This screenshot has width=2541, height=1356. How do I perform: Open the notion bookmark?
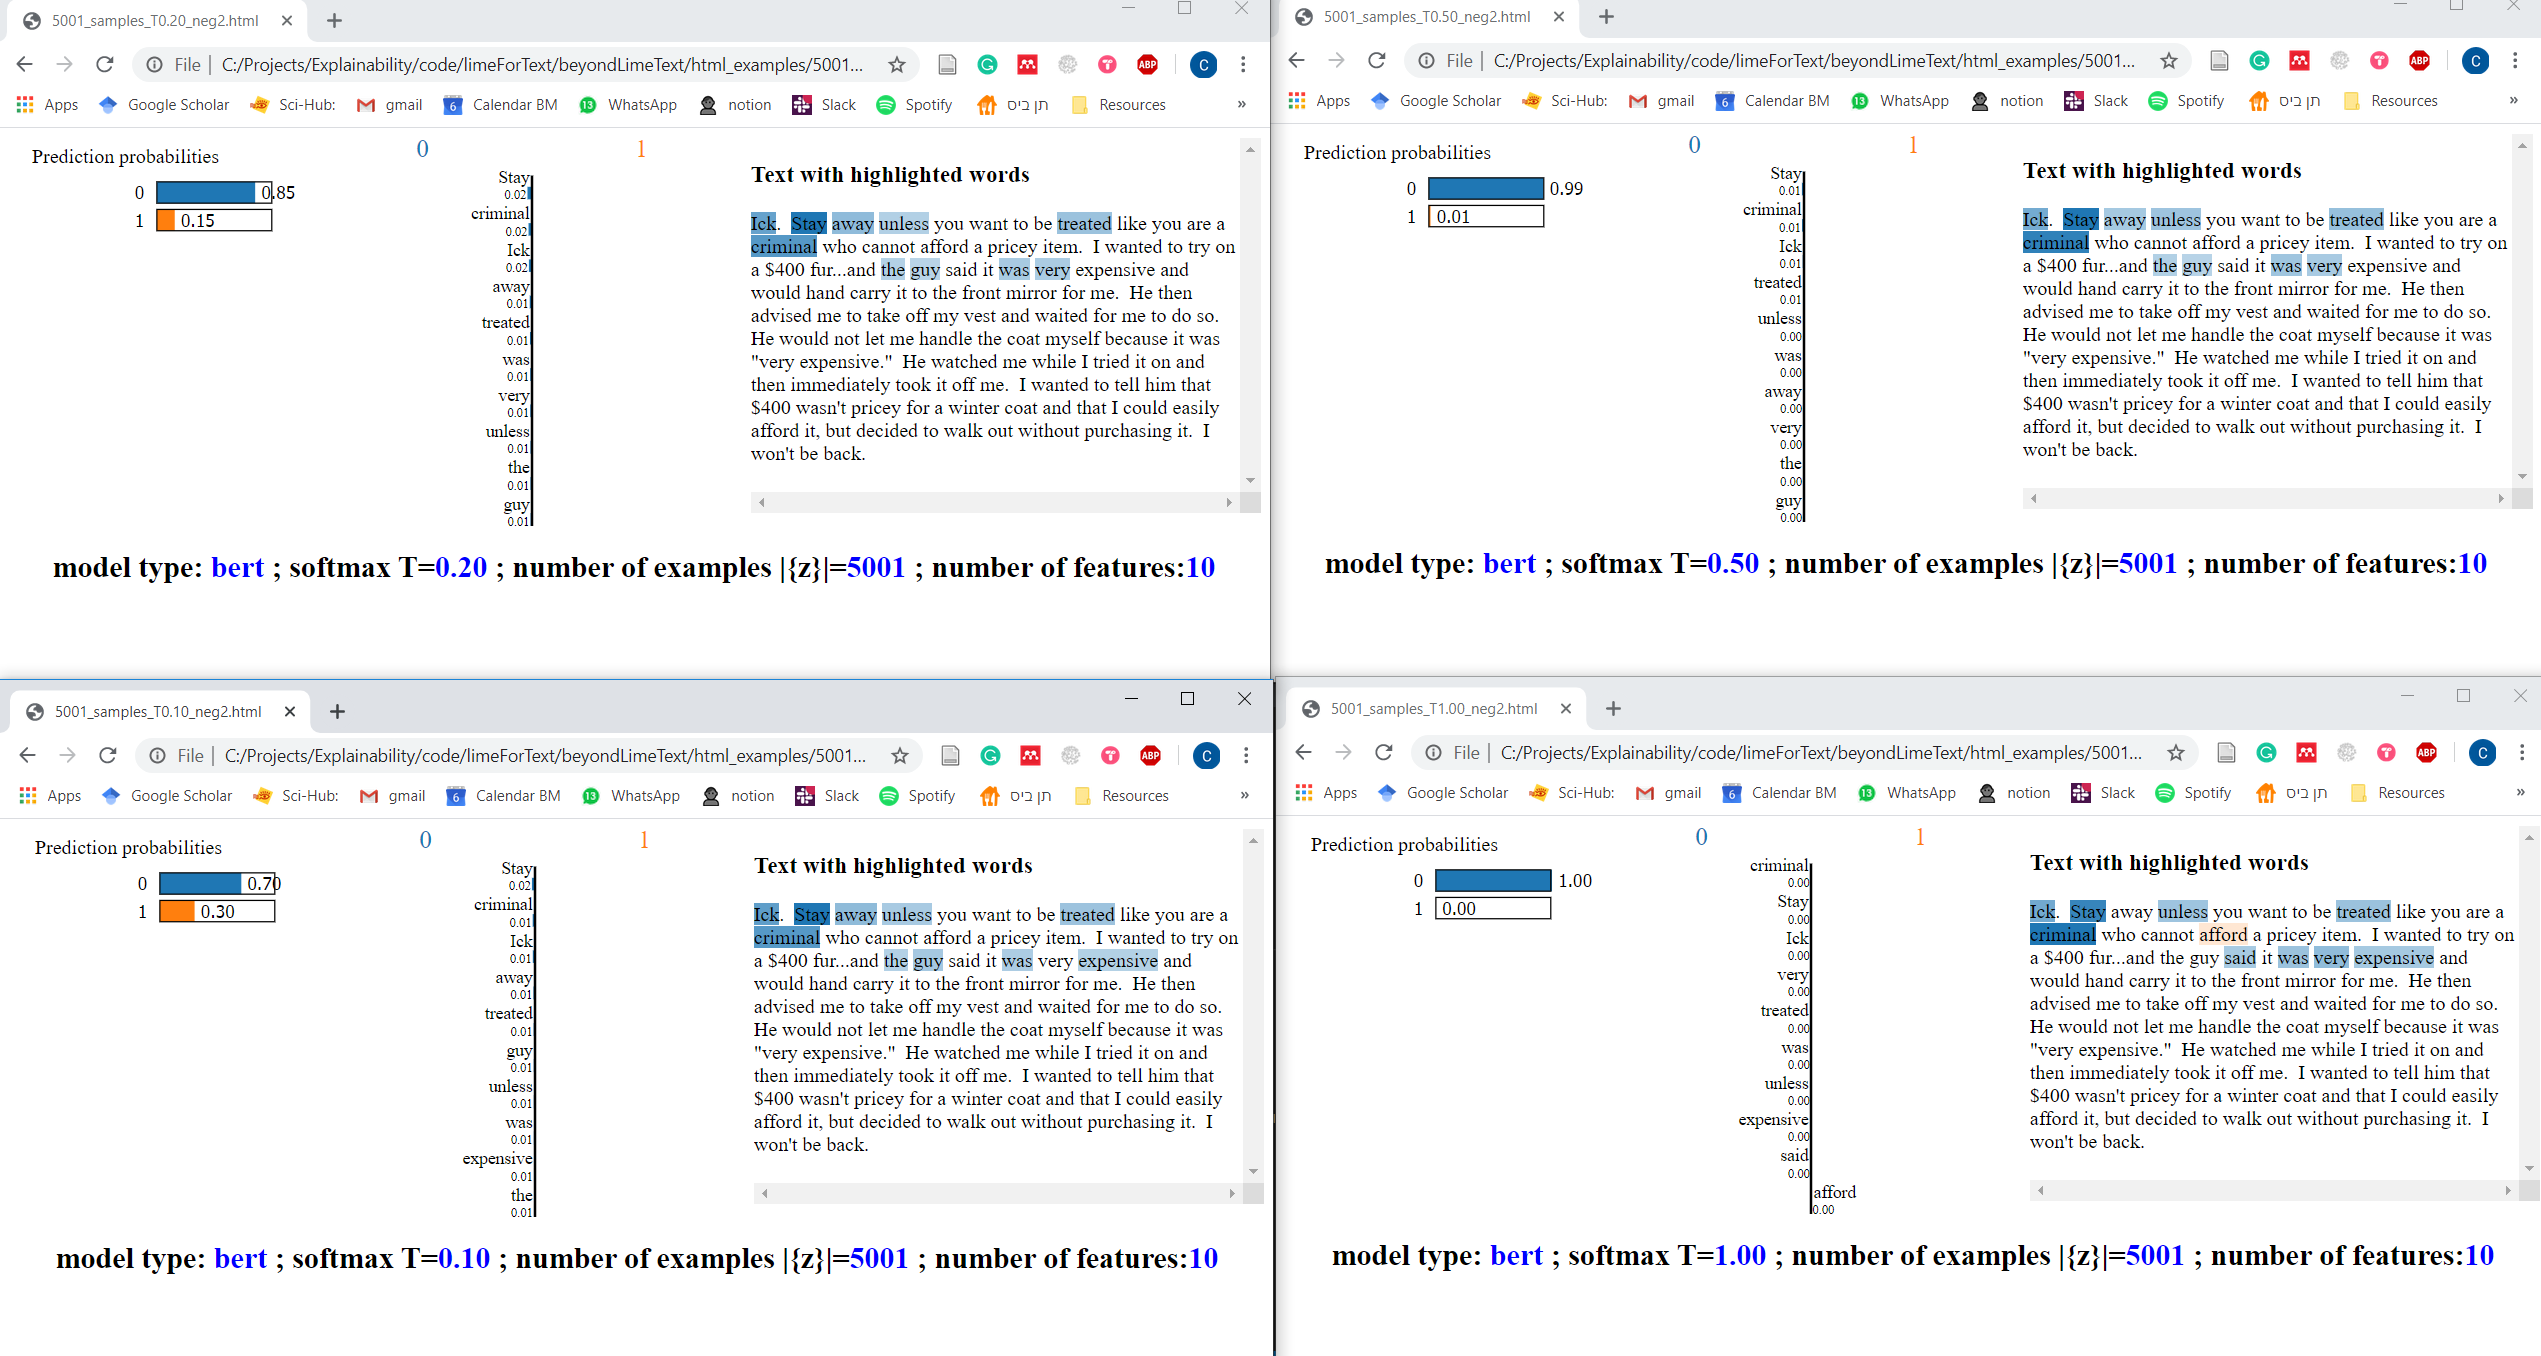pos(750,104)
